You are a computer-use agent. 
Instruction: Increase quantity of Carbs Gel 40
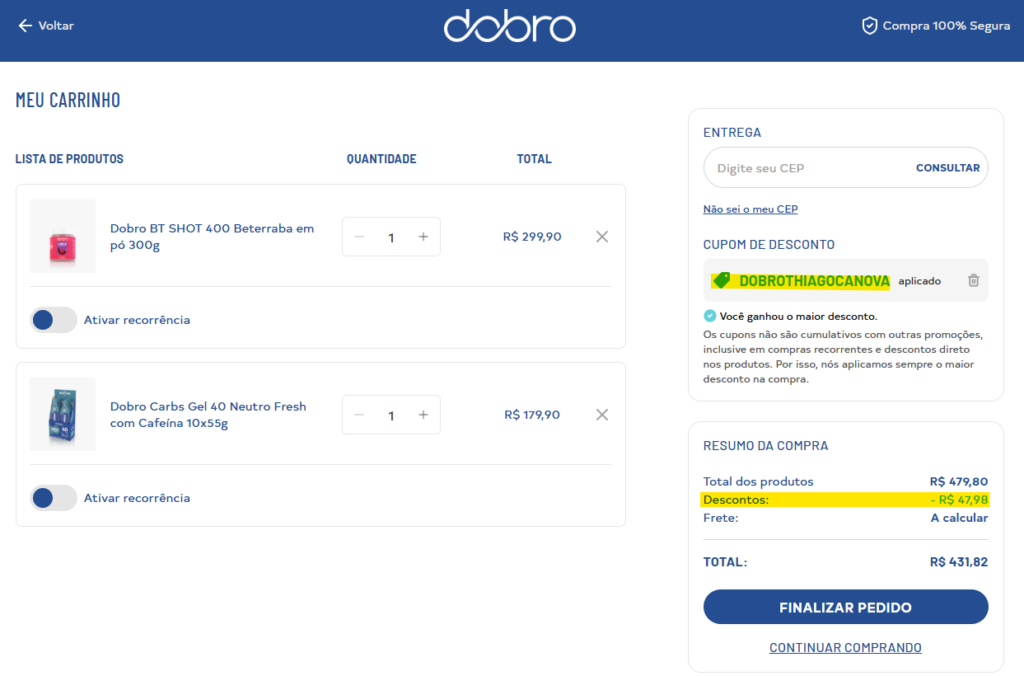pyautogui.click(x=423, y=415)
